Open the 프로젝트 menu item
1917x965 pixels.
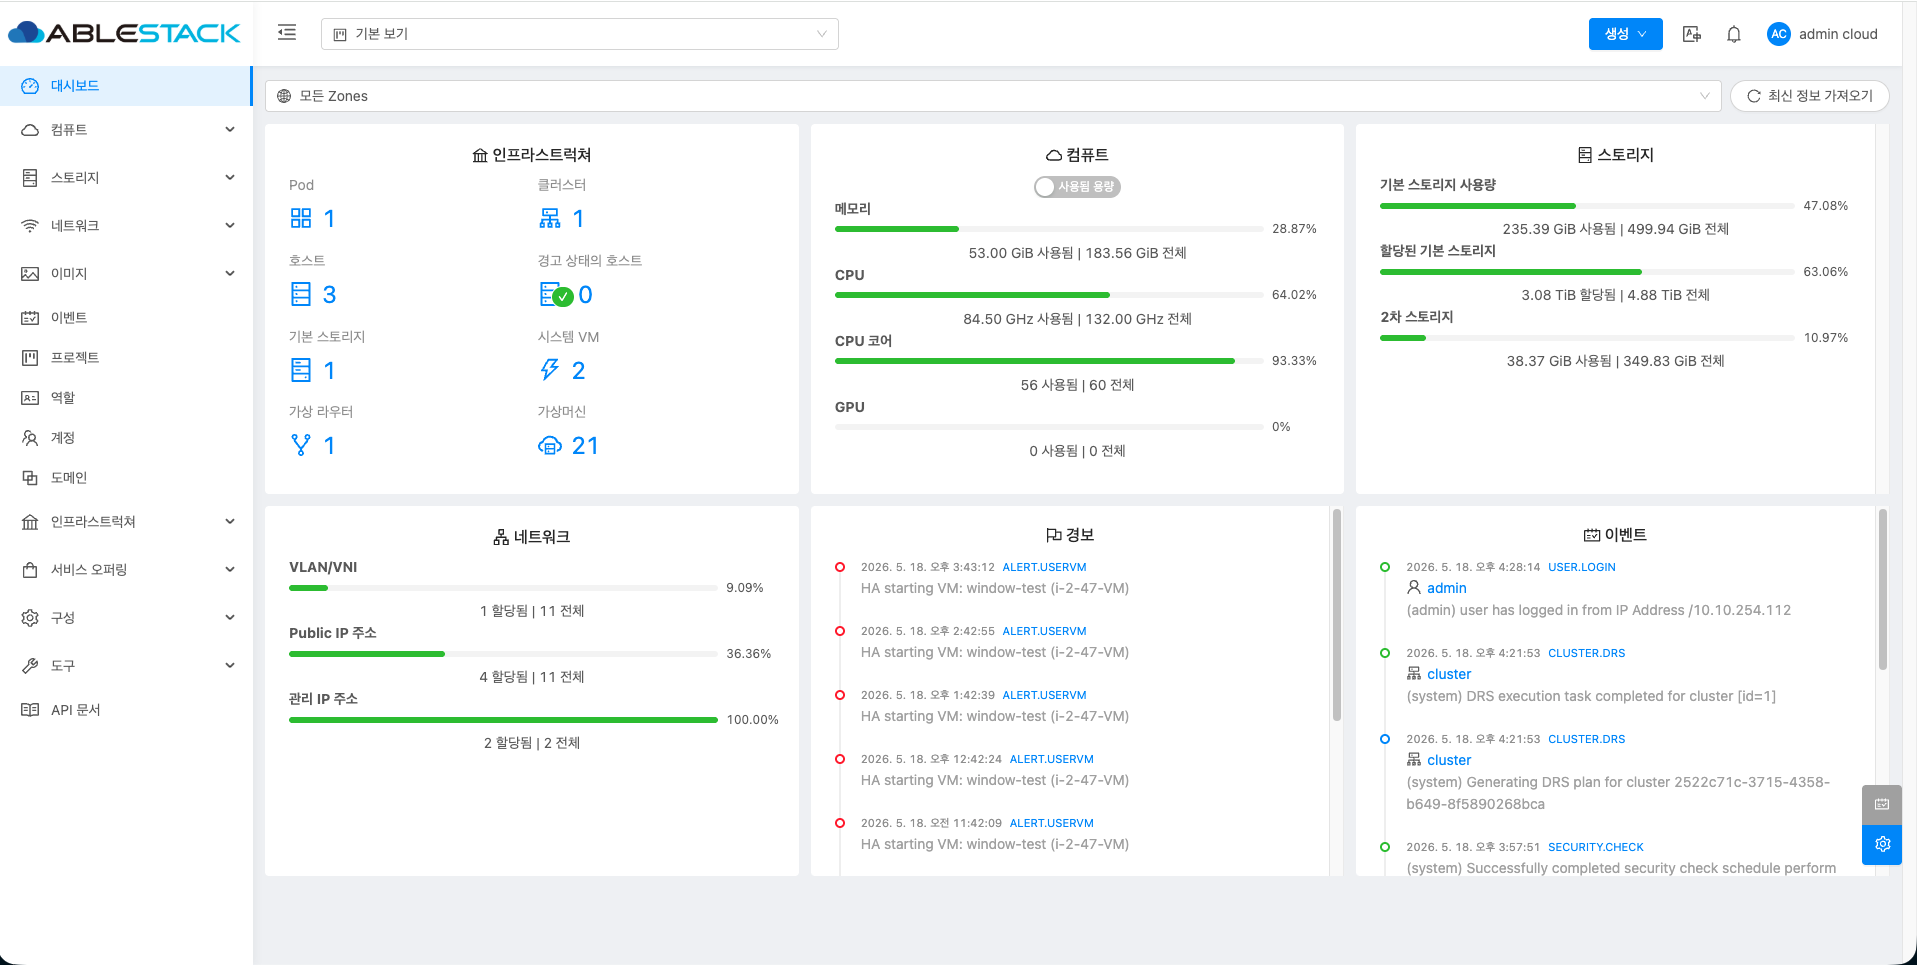point(125,358)
